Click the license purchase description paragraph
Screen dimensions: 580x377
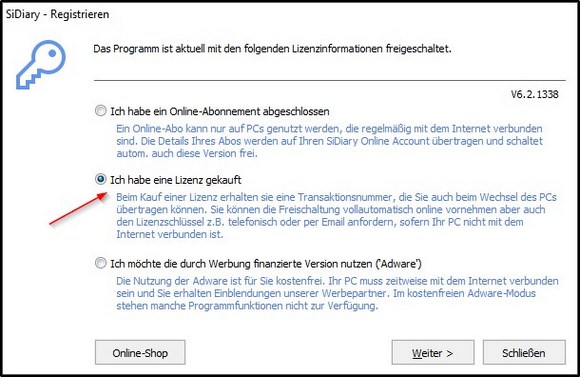coord(336,215)
